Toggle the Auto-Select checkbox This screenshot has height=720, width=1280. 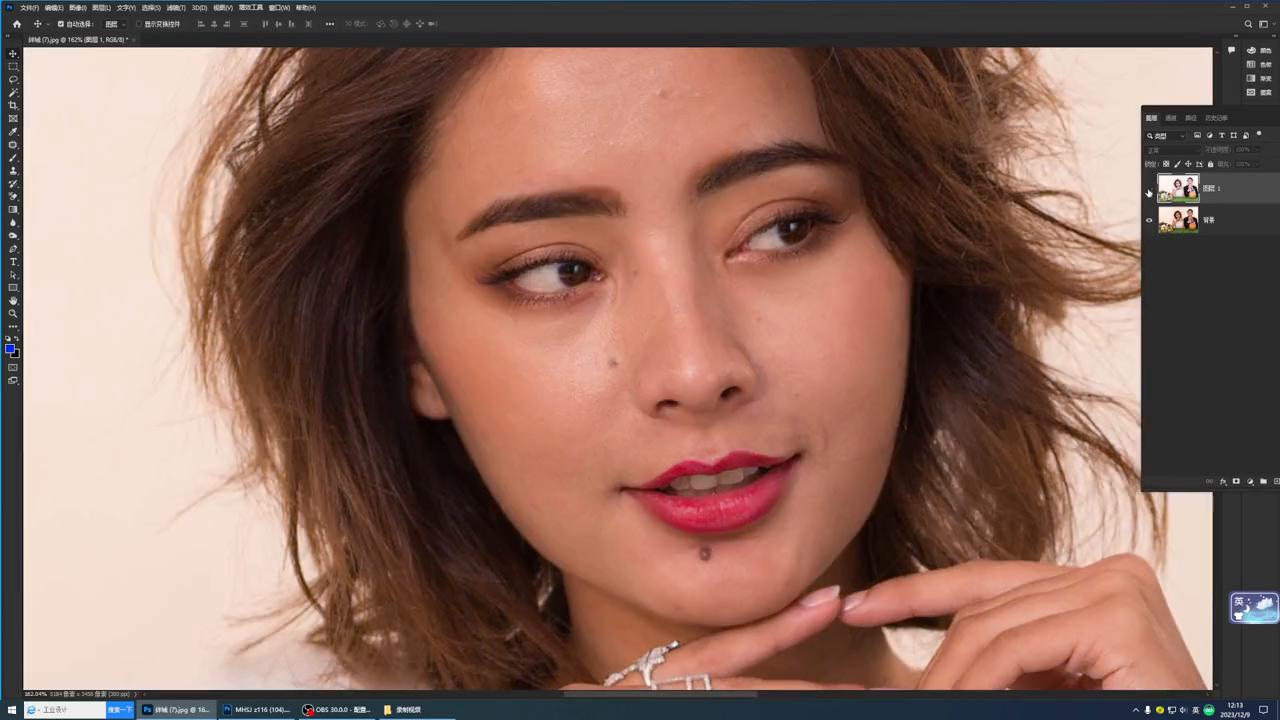[x=60, y=24]
